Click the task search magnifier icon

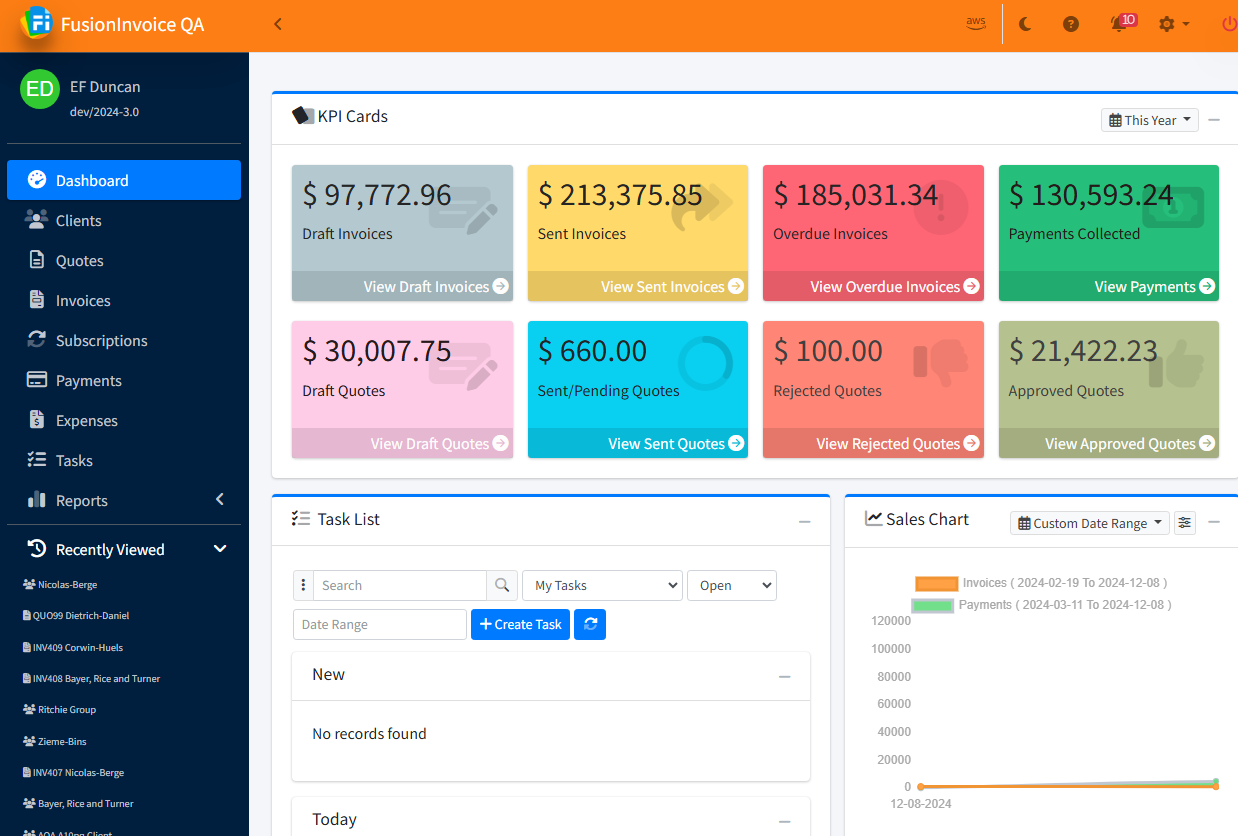502,585
